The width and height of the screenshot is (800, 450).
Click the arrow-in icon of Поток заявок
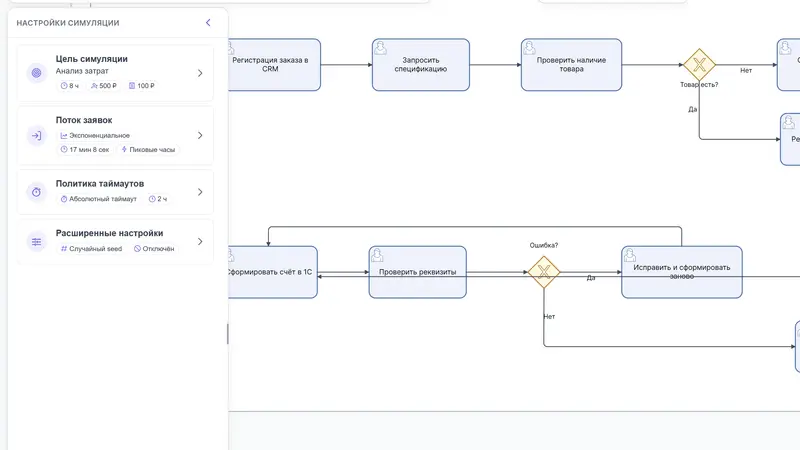[x=36, y=136]
